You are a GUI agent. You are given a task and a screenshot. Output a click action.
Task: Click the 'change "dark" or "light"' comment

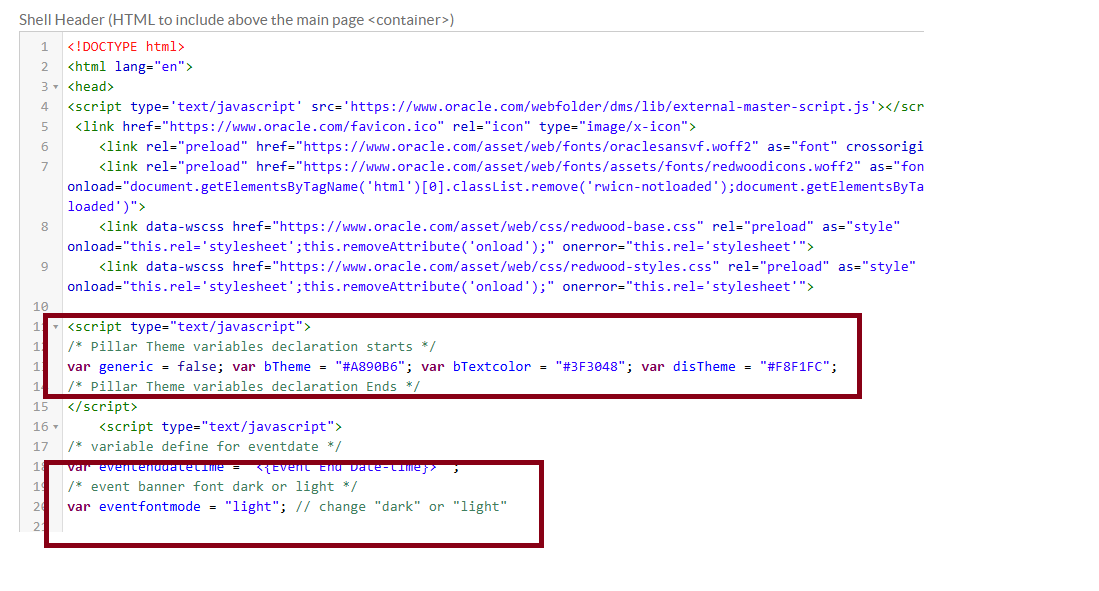(401, 507)
